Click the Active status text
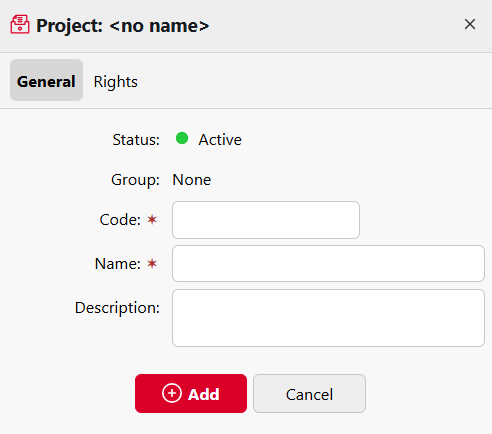Viewport: 492px width, 434px height. pos(220,139)
